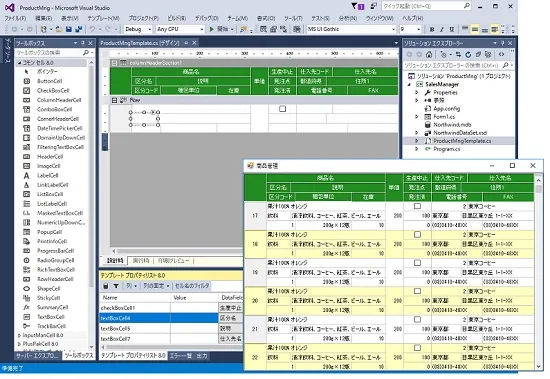Click the Save icon in the main toolbar
The height and width of the screenshot is (379, 550).
coord(69,29)
